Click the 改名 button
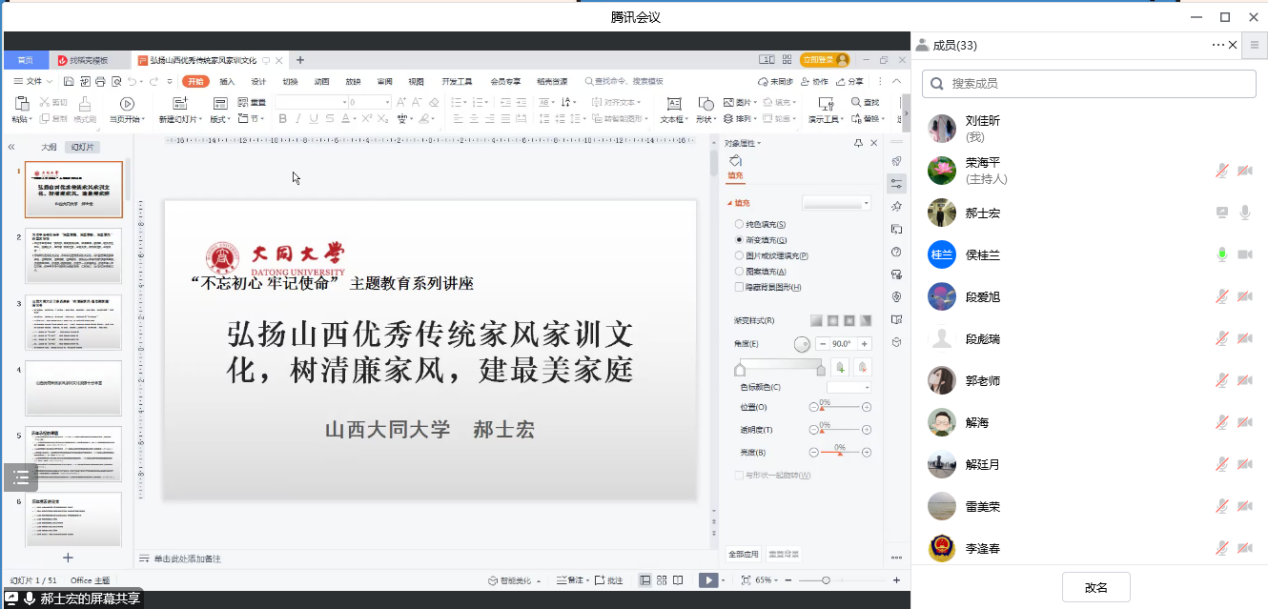 [1096, 587]
